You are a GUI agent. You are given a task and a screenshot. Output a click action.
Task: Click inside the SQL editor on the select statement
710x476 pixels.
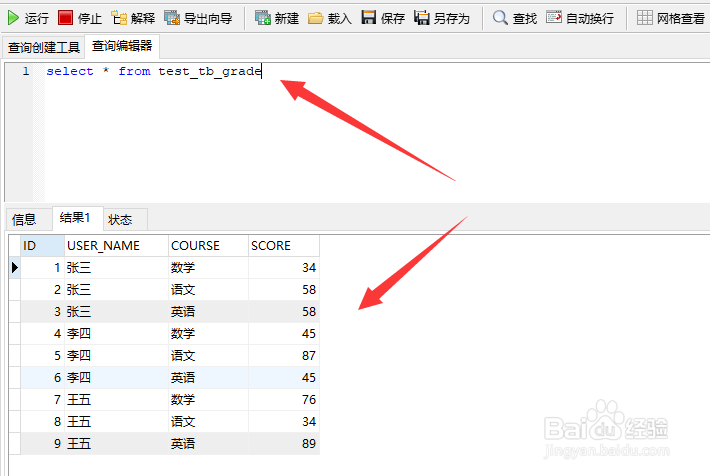154,72
